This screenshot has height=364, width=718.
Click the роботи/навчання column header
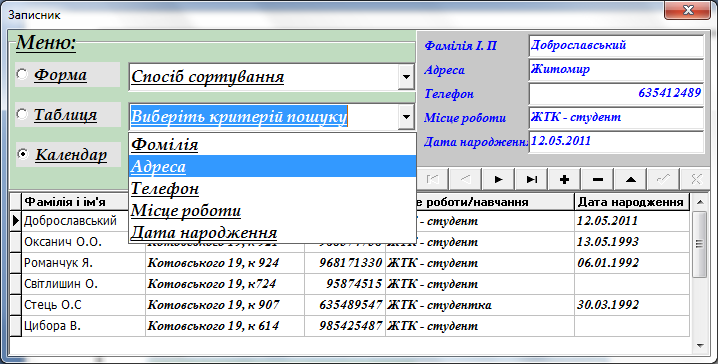click(x=495, y=201)
